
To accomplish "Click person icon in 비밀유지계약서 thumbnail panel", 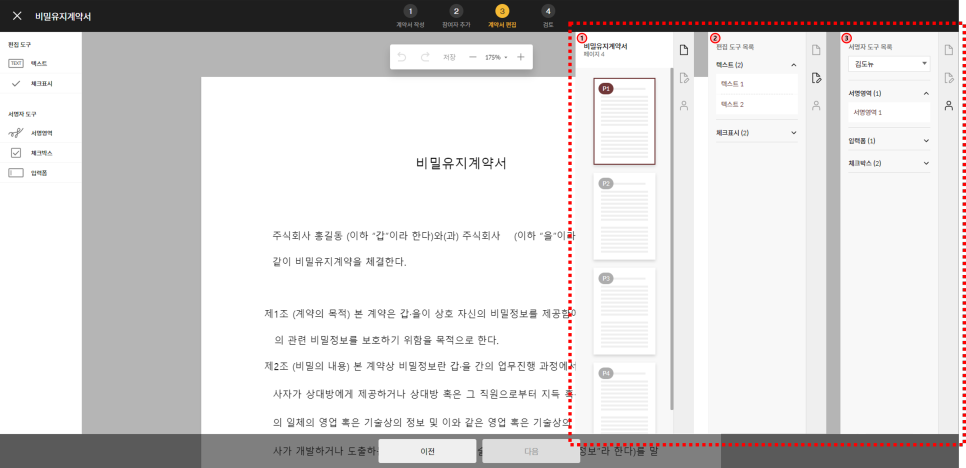I will [683, 105].
